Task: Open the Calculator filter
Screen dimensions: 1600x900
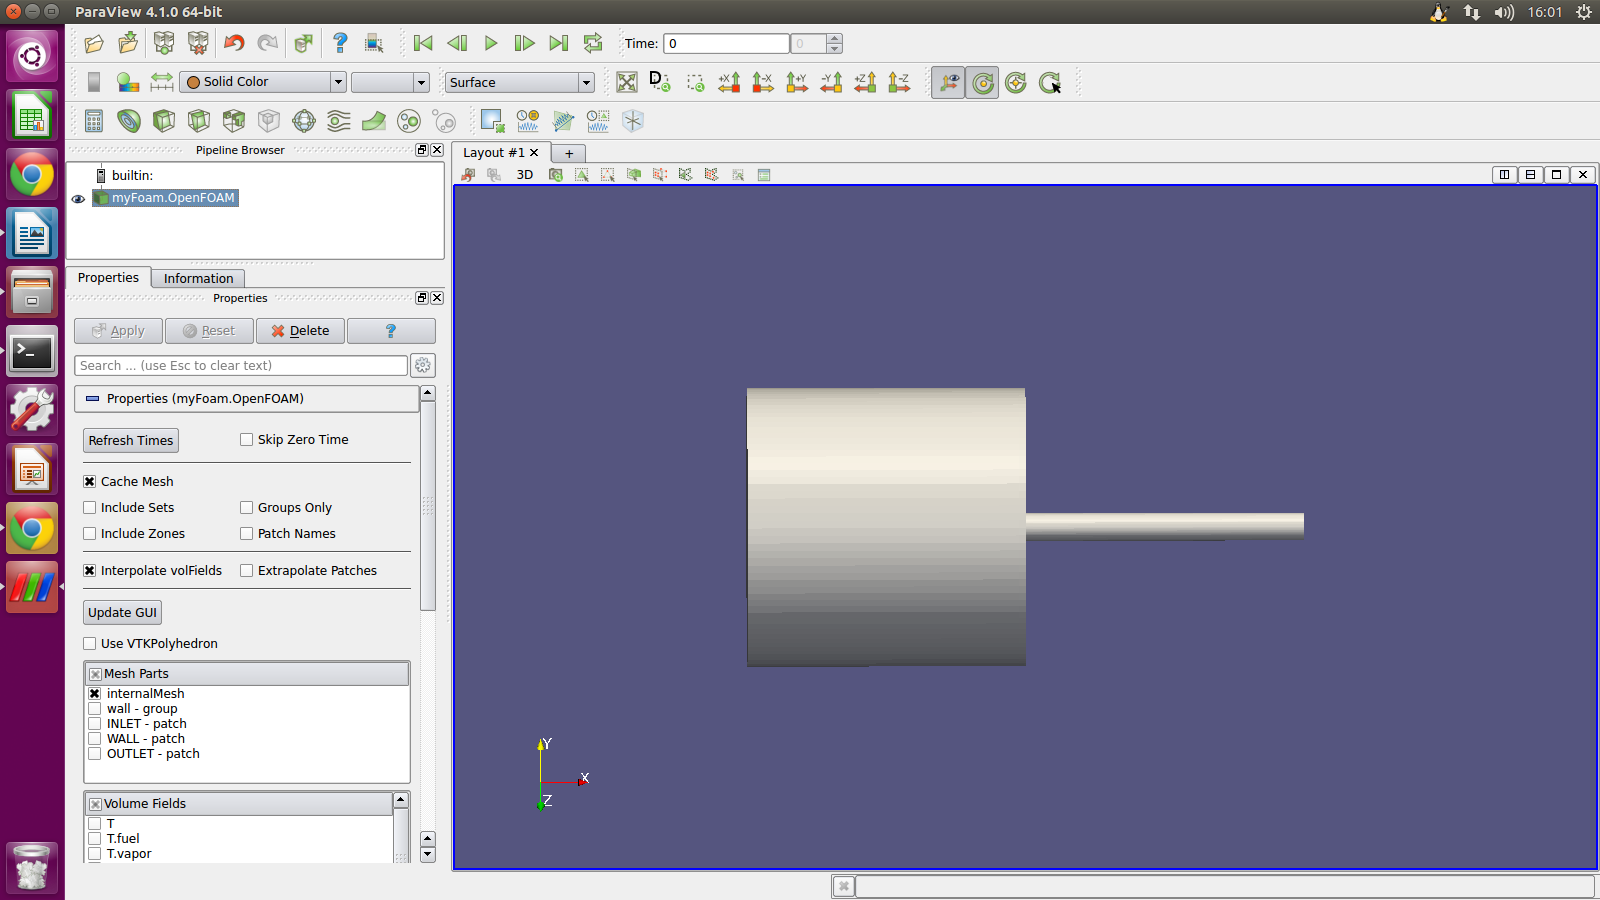Action: click(x=94, y=121)
